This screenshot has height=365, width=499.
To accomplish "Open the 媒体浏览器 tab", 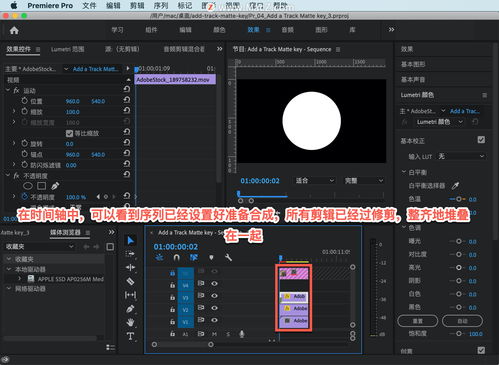I will pyautogui.click(x=65, y=232).
